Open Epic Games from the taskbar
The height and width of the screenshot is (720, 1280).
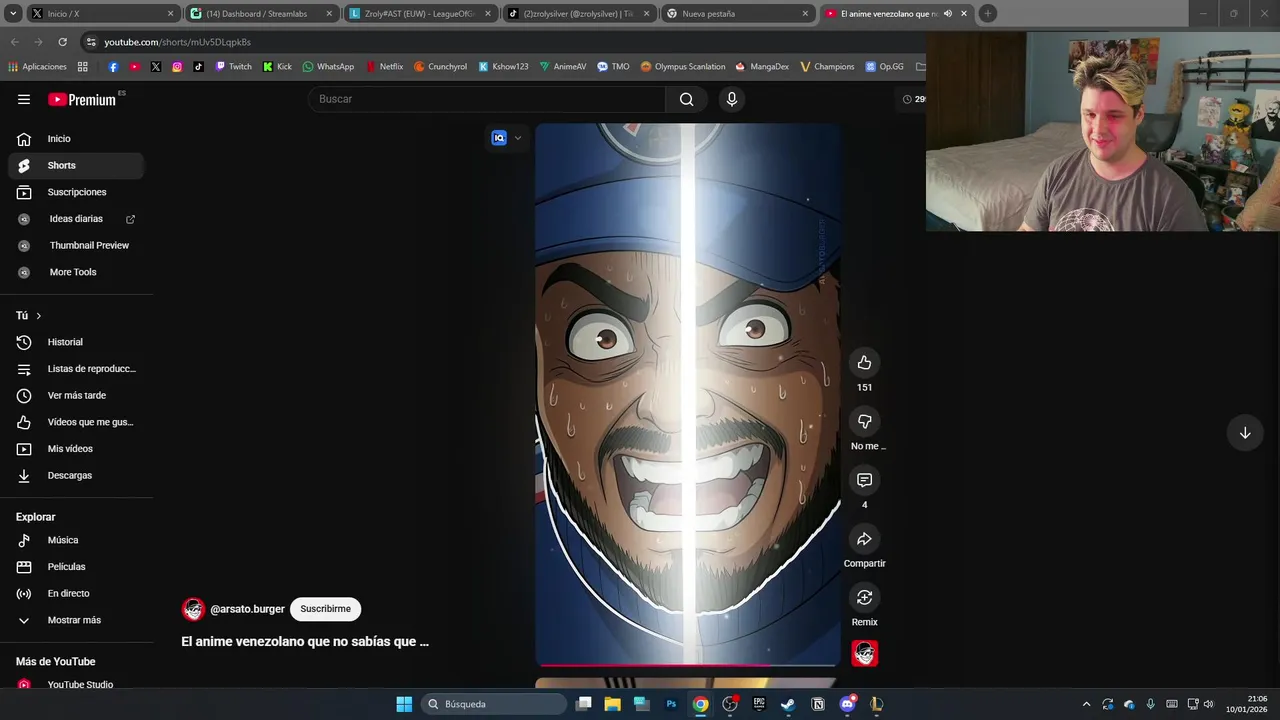pyautogui.click(x=759, y=704)
